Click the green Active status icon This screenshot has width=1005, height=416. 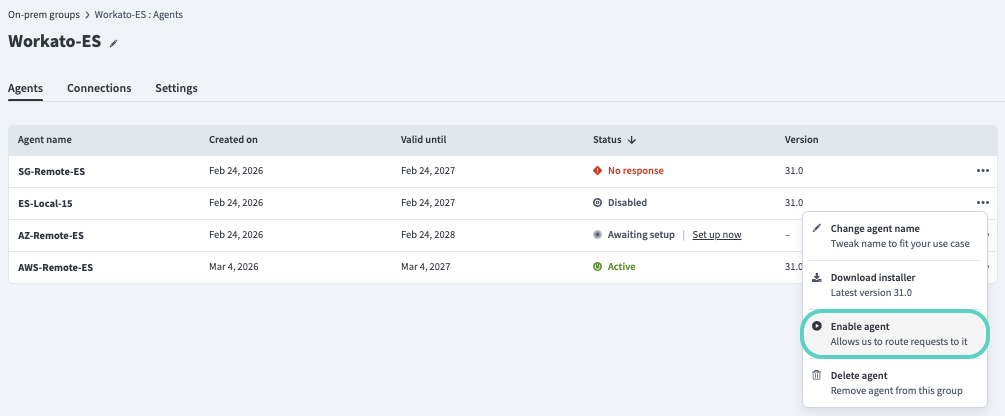(x=598, y=267)
